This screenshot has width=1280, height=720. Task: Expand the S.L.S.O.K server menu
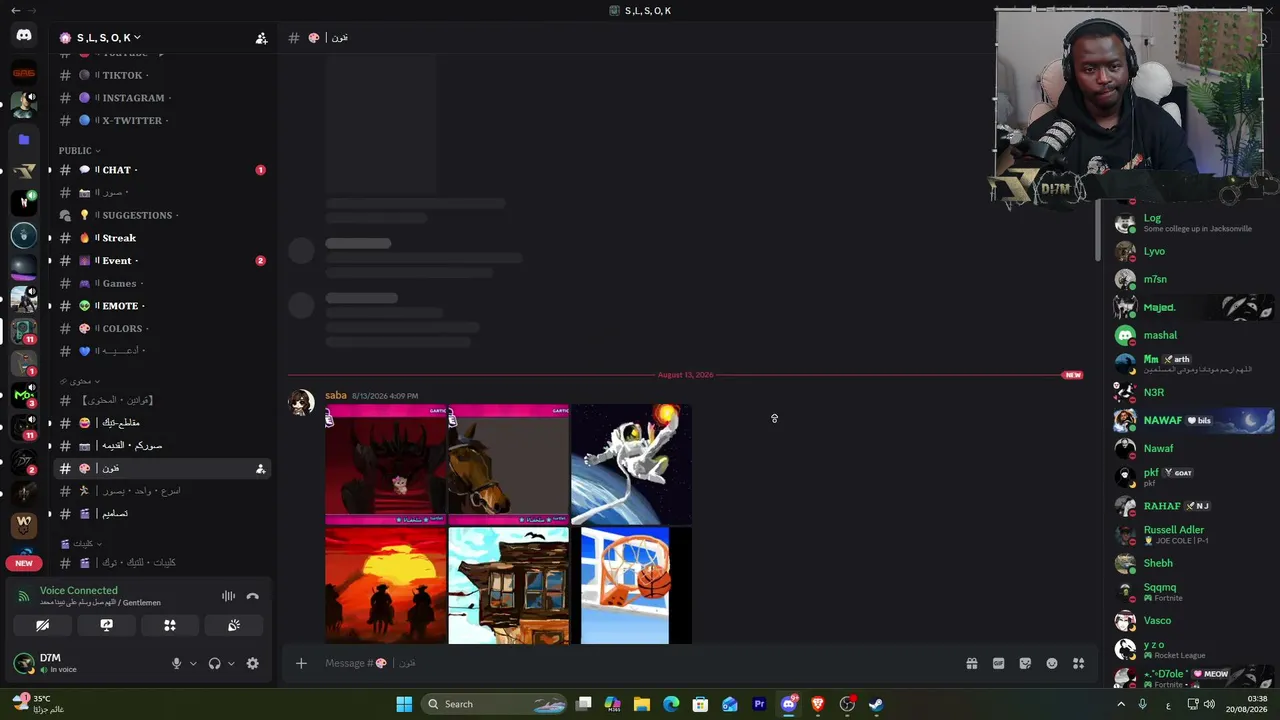click(x=108, y=38)
